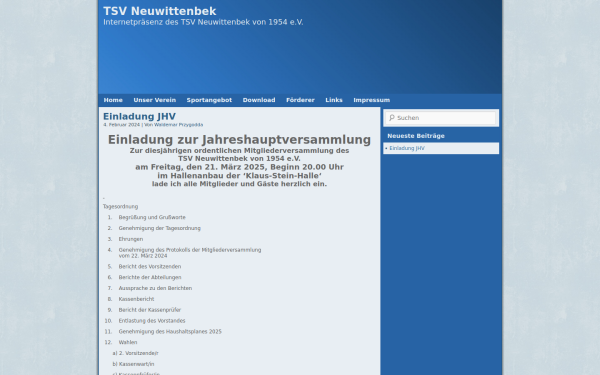Click the 4. Februar 2024 post date
This screenshot has height=375, width=600.
click(x=121, y=125)
